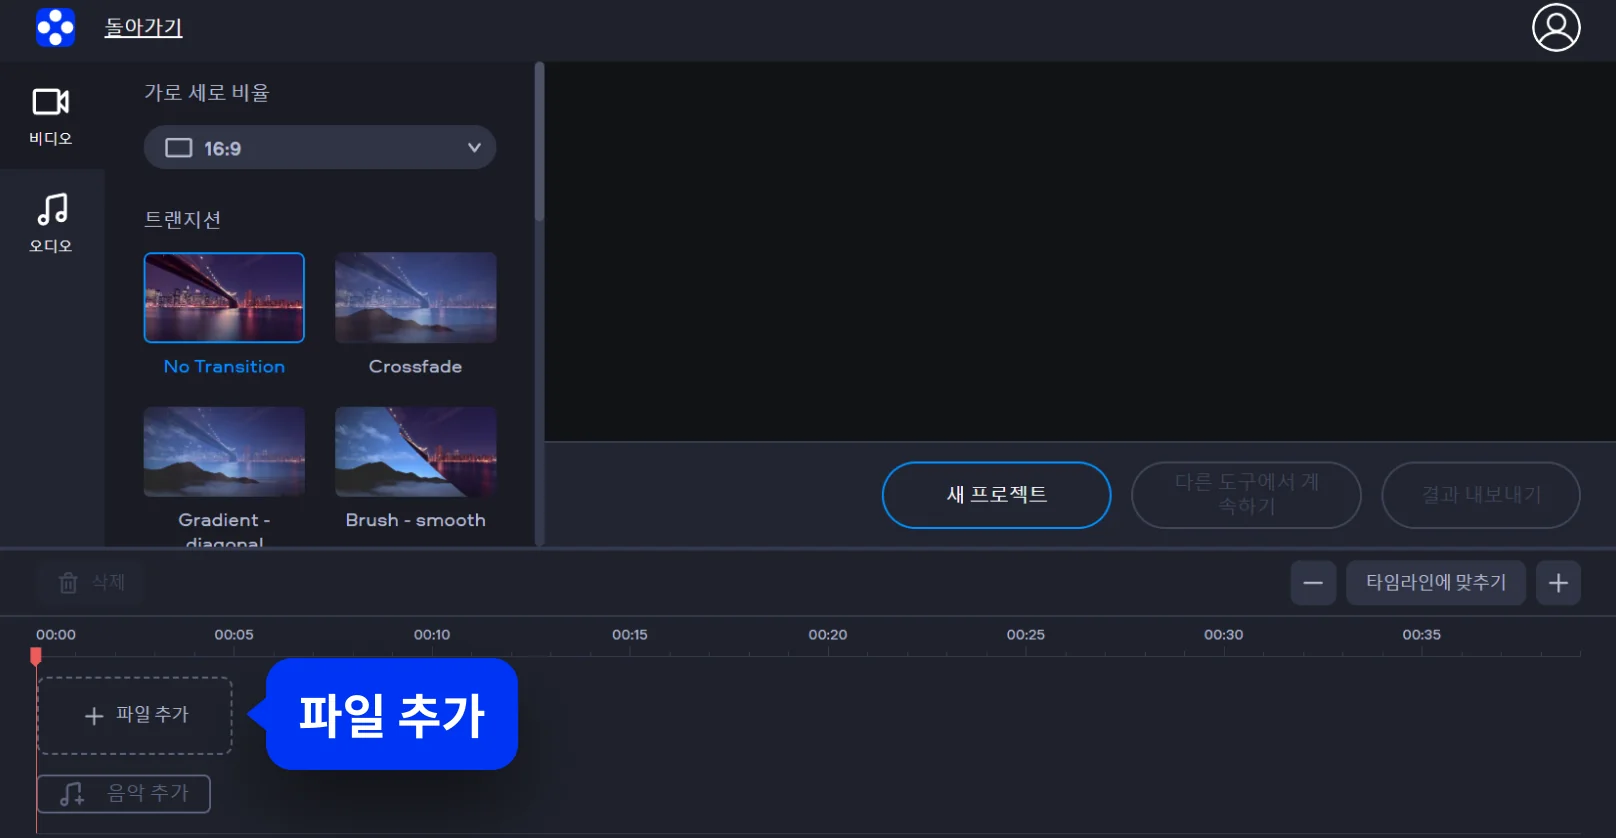
Task: Click the 새 프로젝트 button
Action: tap(996, 495)
